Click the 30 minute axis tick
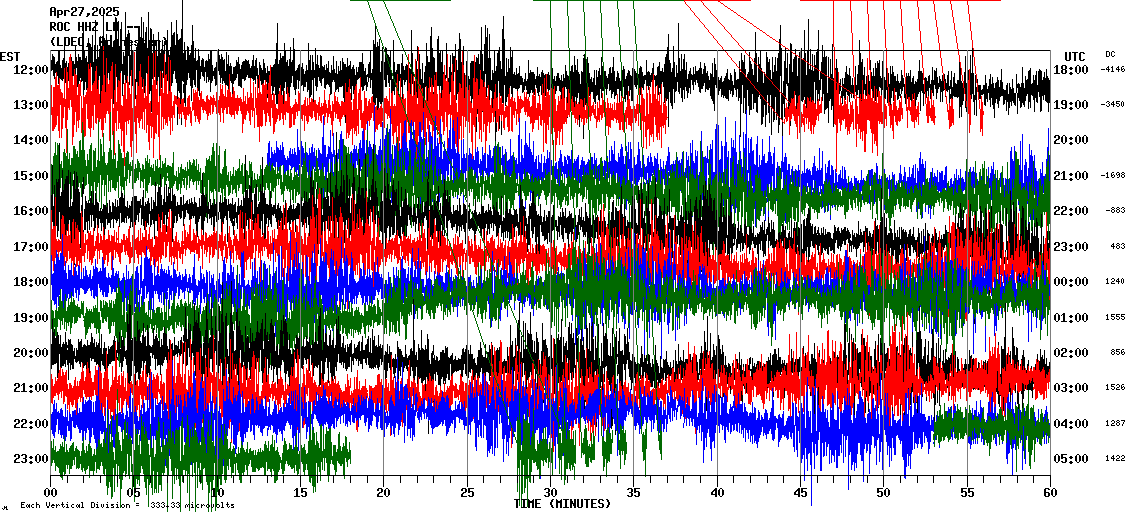The width and height of the screenshot is (1130, 519). [550, 493]
